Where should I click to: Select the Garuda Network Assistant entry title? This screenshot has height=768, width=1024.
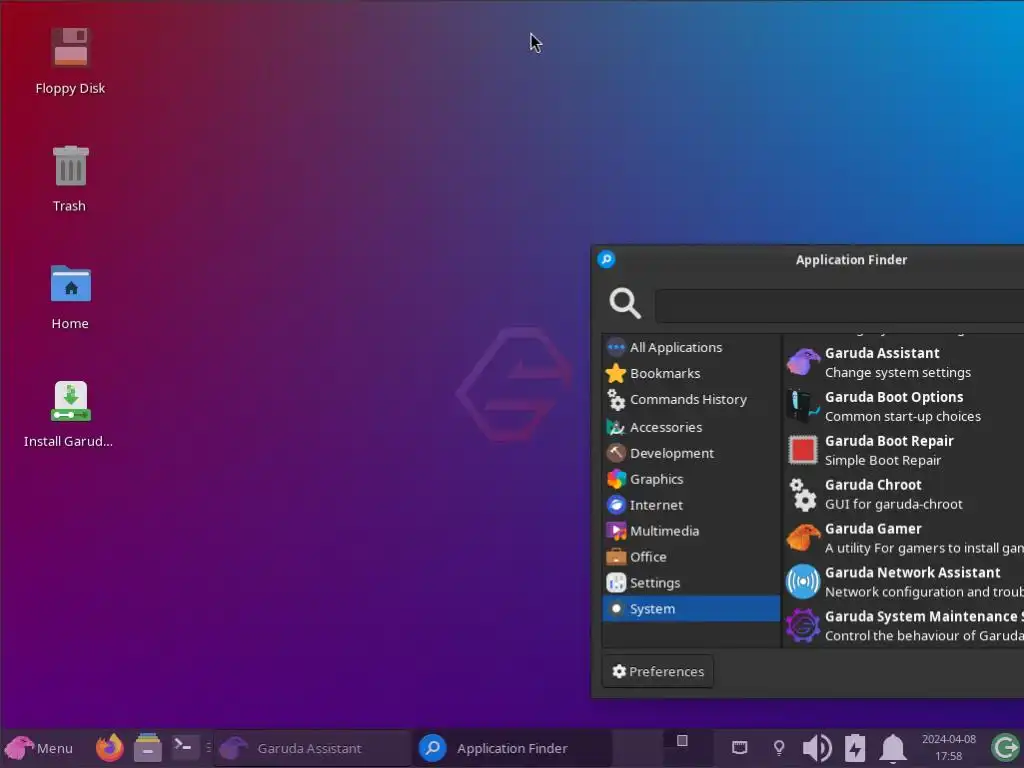tap(912, 573)
